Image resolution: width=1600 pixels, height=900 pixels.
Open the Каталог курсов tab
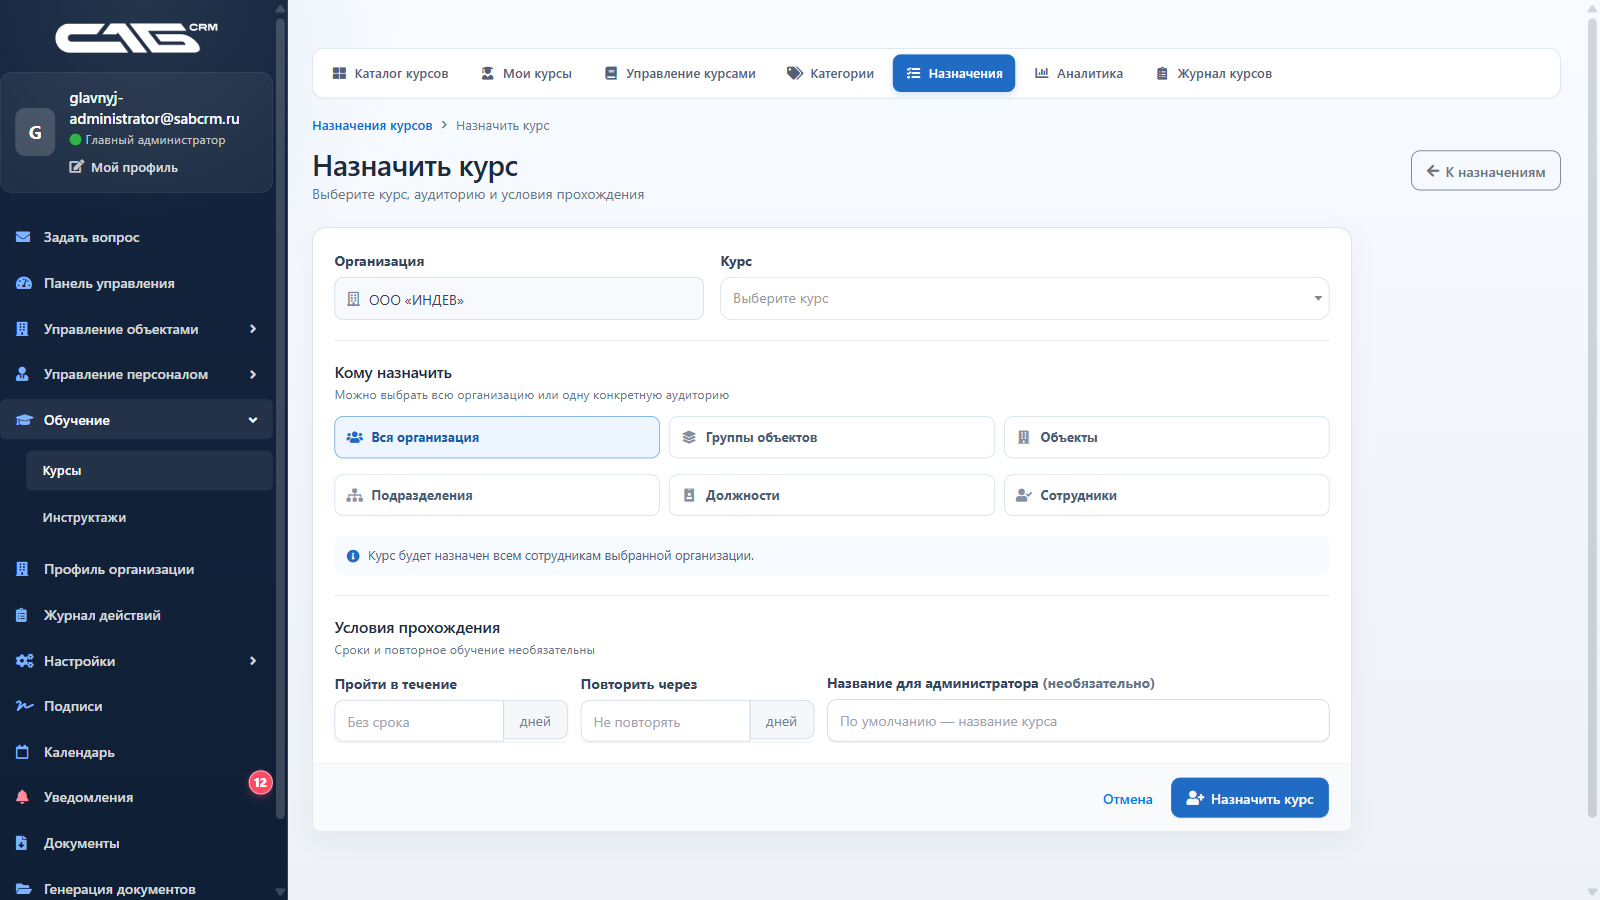(390, 73)
